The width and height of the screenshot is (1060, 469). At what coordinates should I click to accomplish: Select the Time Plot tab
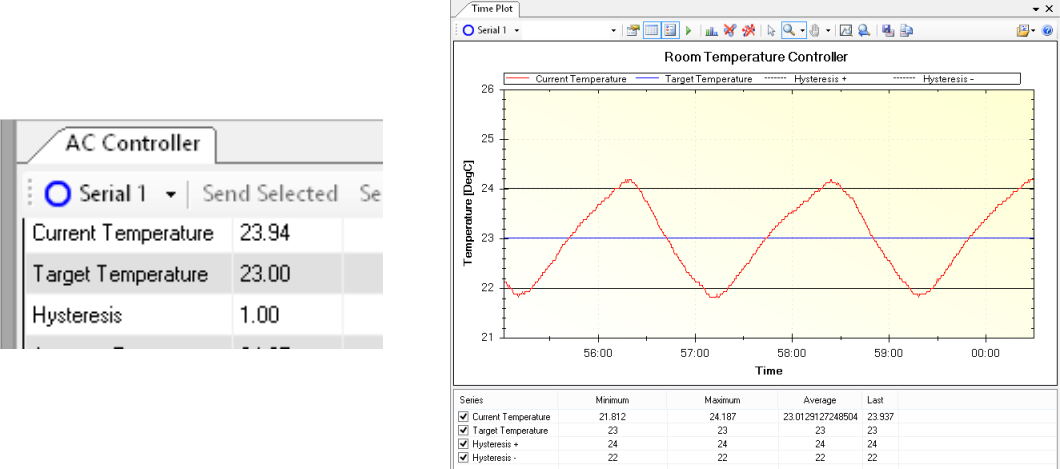tap(485, 9)
